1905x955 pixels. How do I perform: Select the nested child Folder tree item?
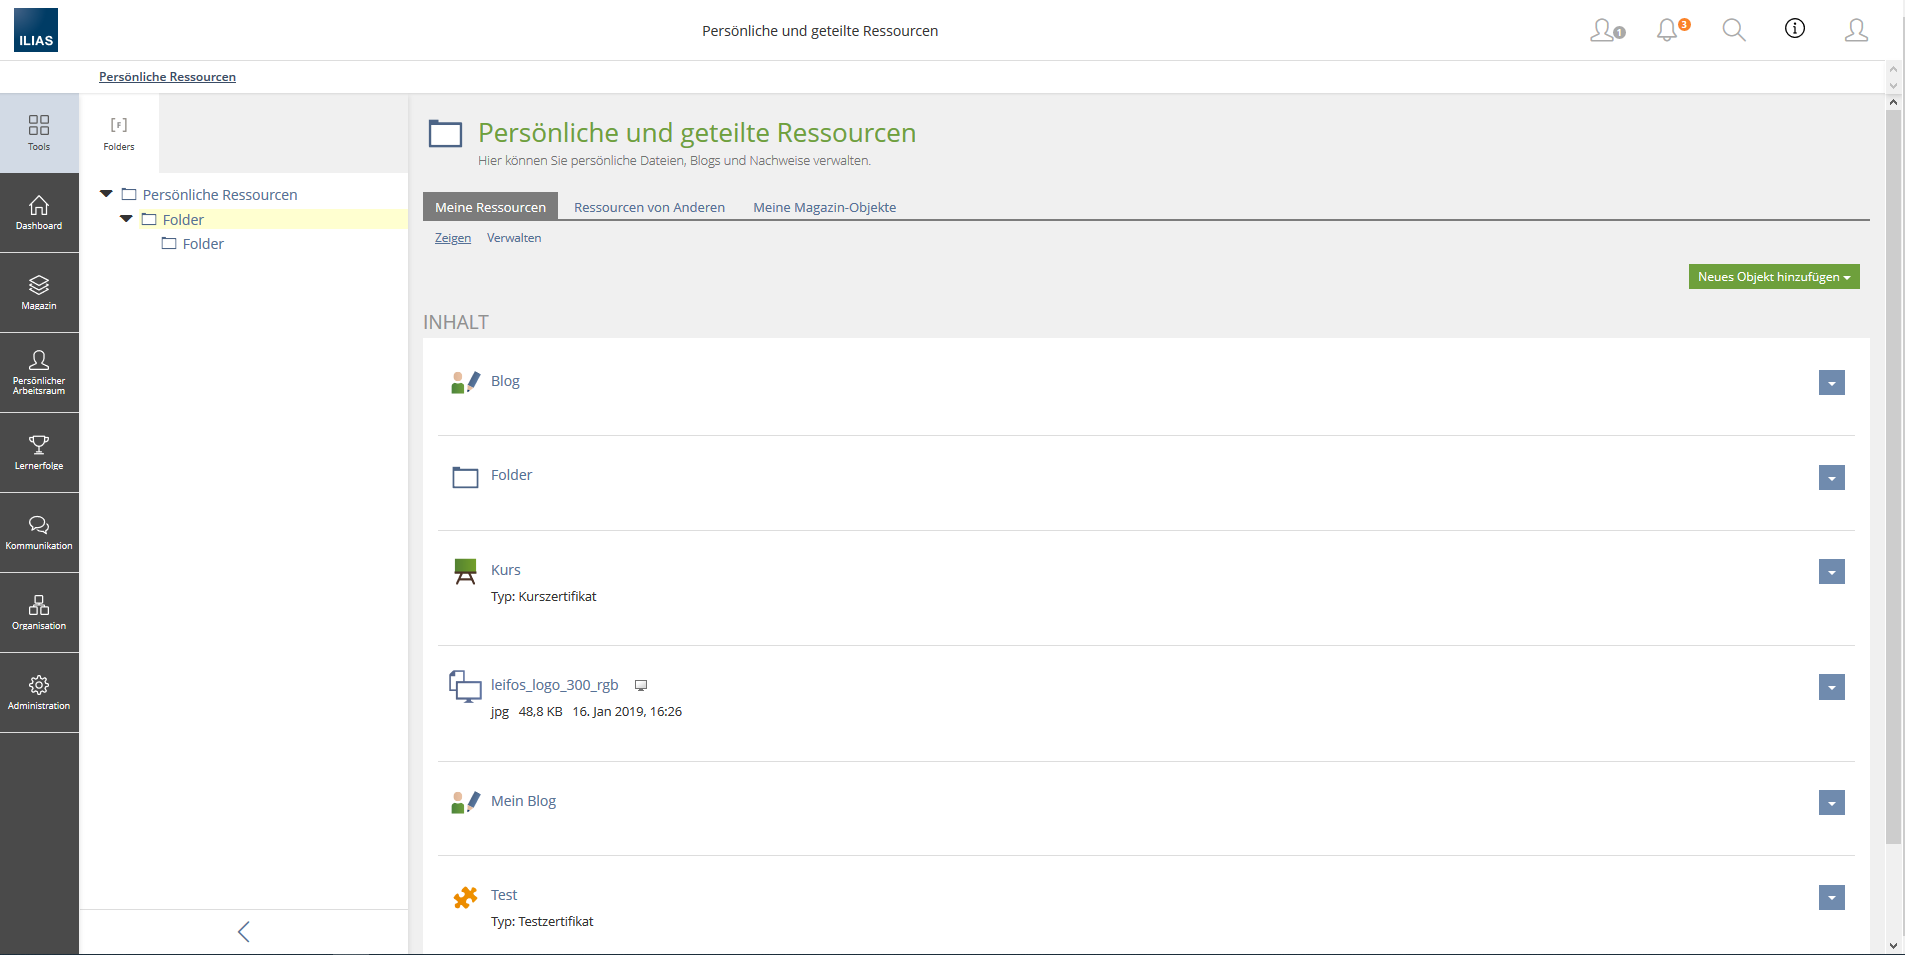pyautogui.click(x=203, y=244)
